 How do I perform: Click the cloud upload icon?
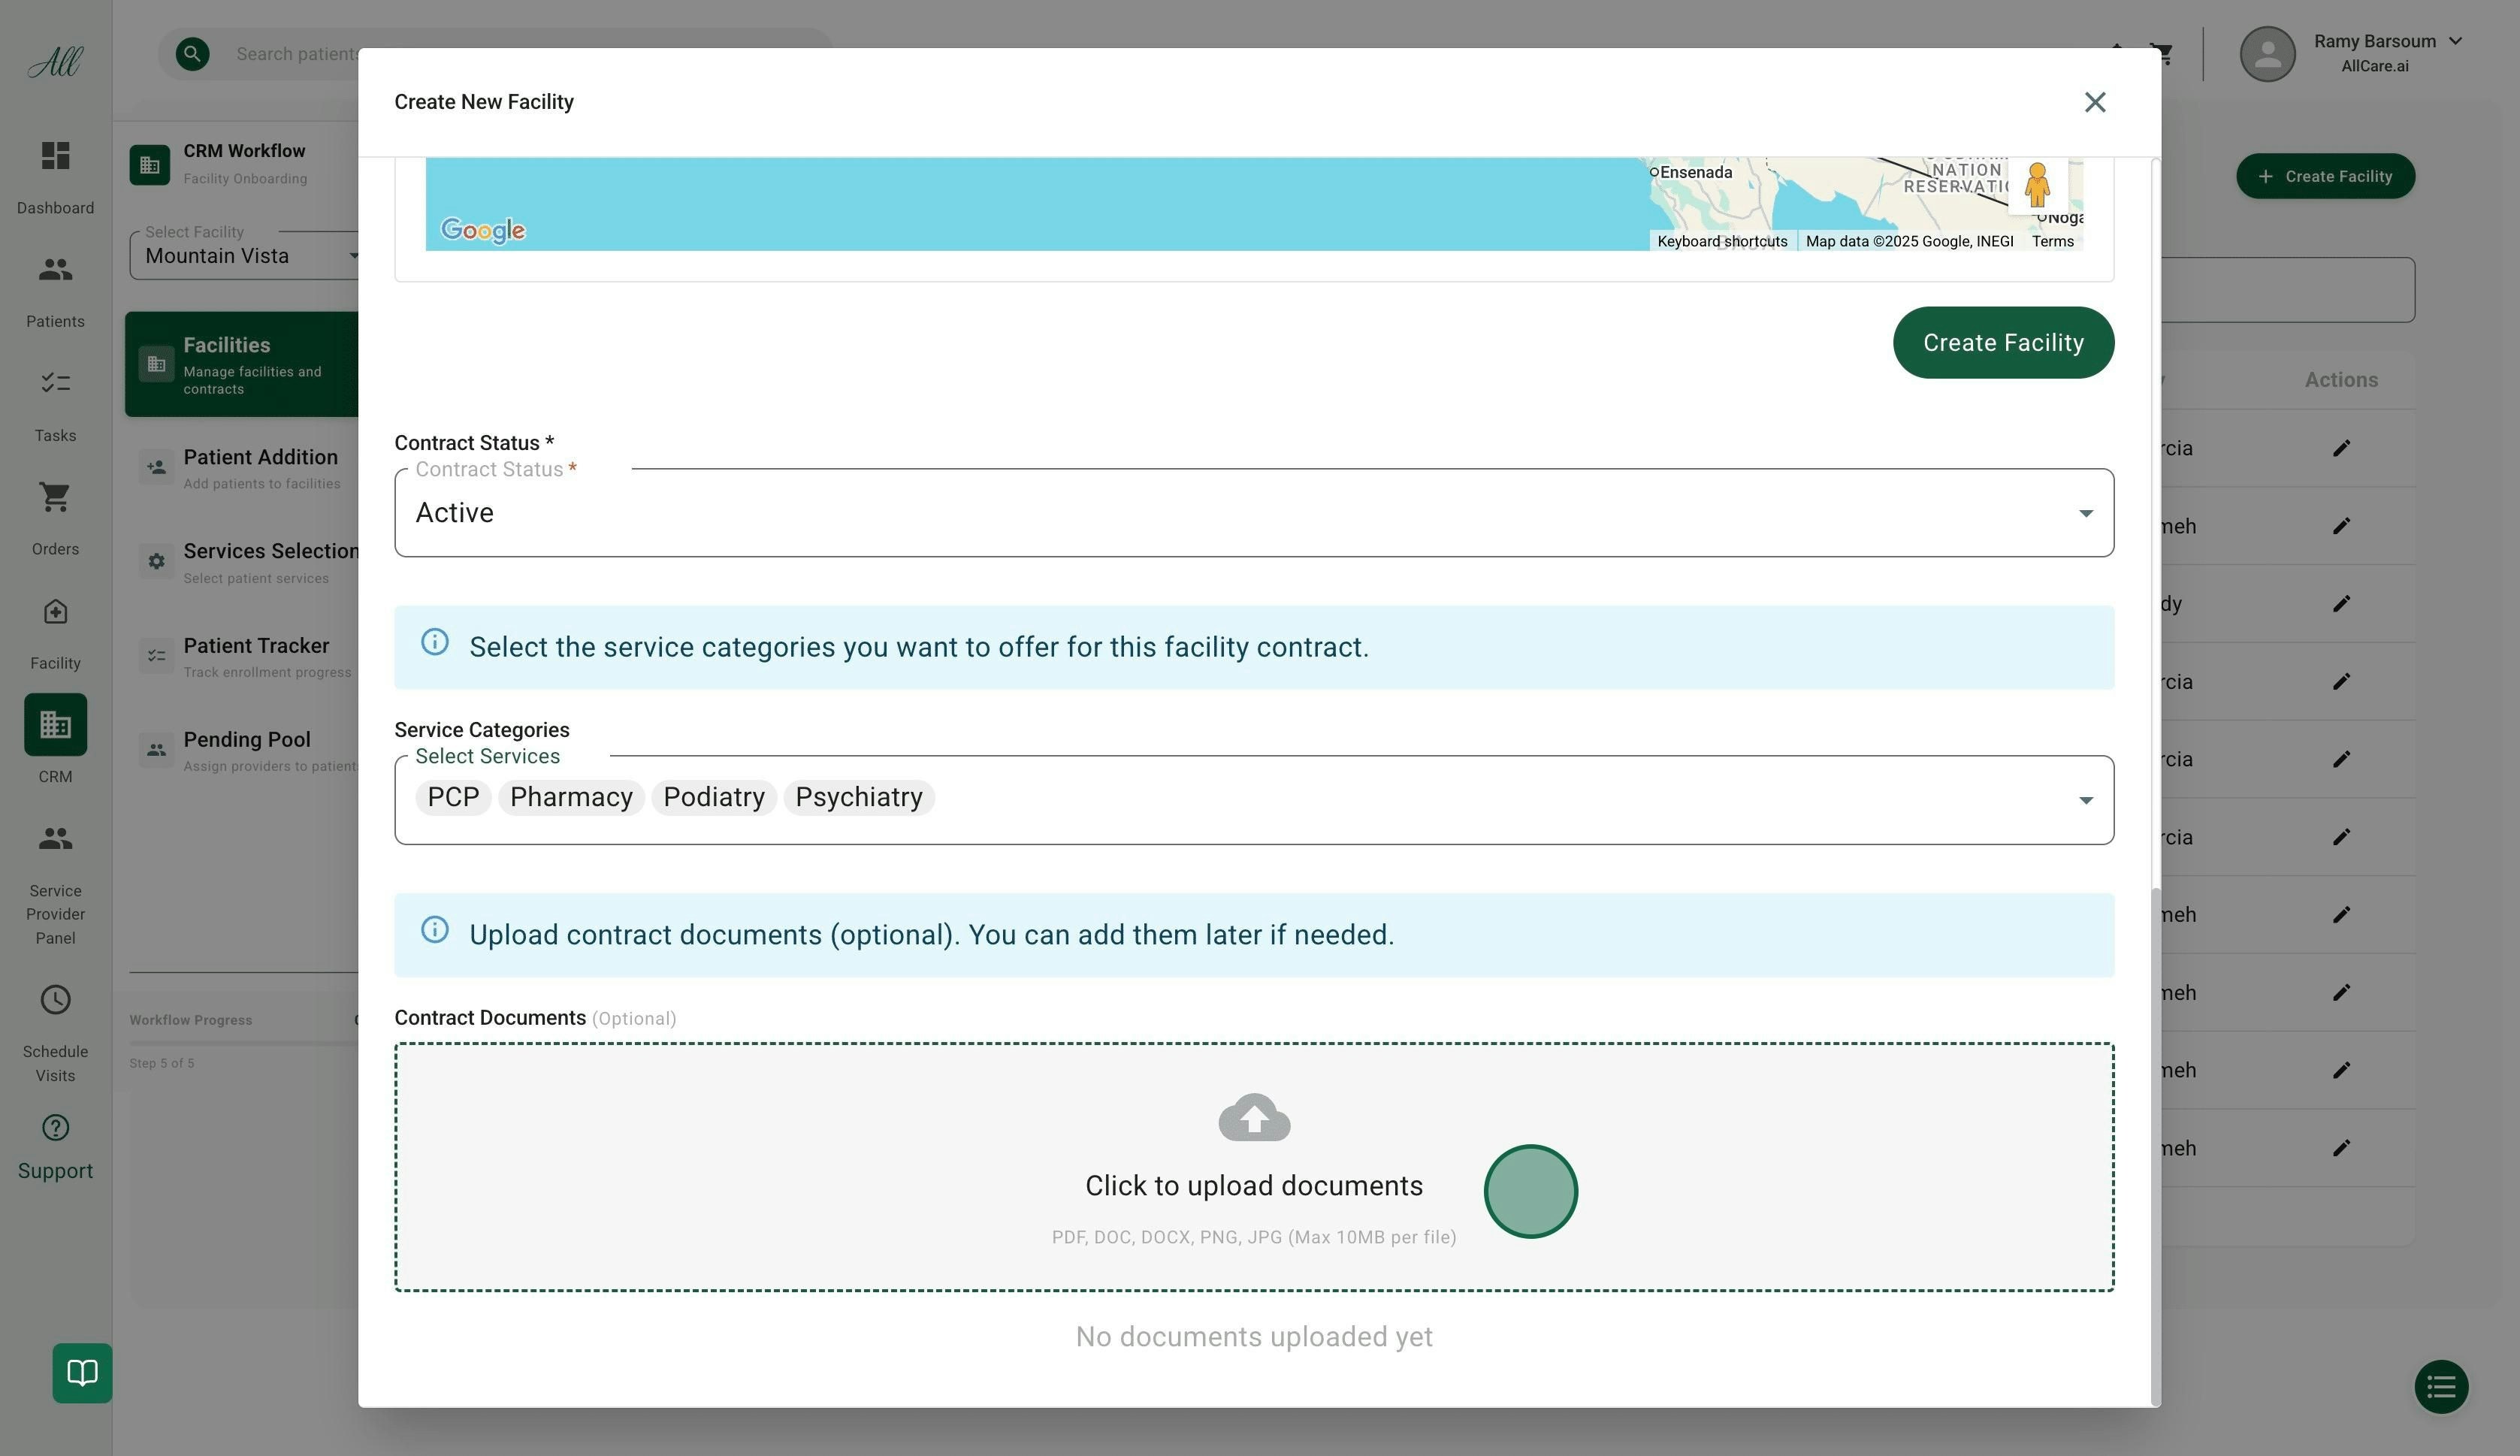(x=1254, y=1117)
